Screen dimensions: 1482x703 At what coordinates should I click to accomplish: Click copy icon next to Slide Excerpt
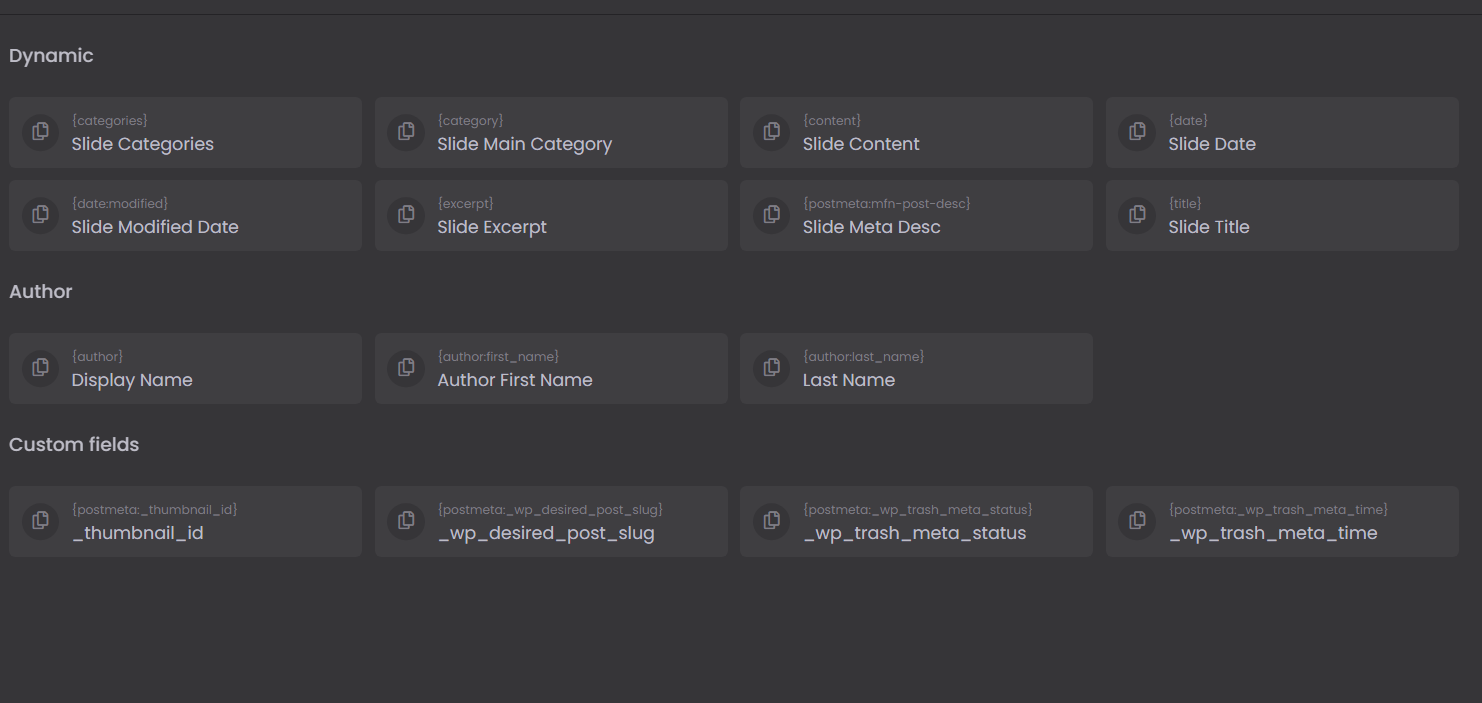pos(406,215)
